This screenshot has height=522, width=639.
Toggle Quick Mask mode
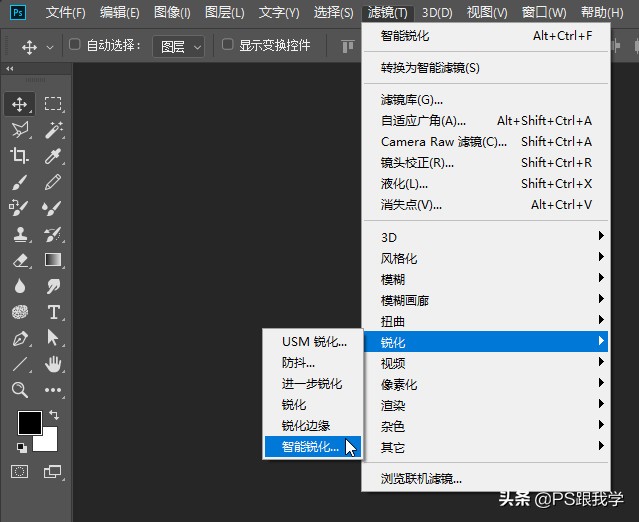point(20,472)
